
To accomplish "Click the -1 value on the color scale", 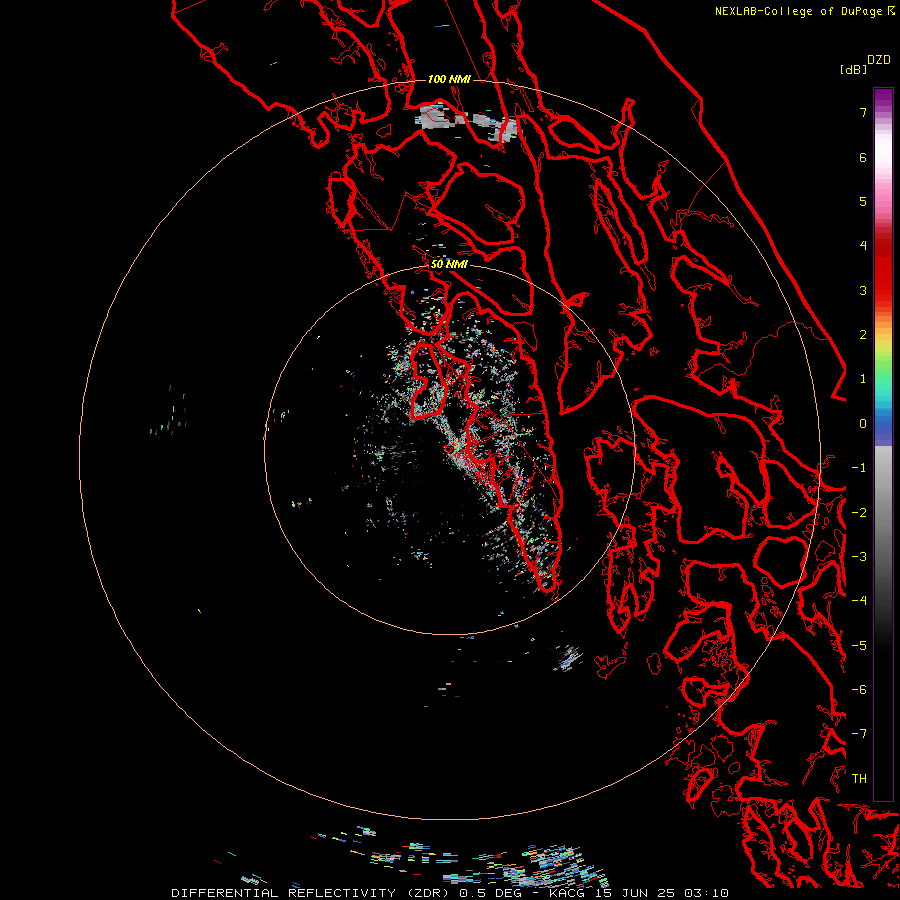I will point(859,468).
